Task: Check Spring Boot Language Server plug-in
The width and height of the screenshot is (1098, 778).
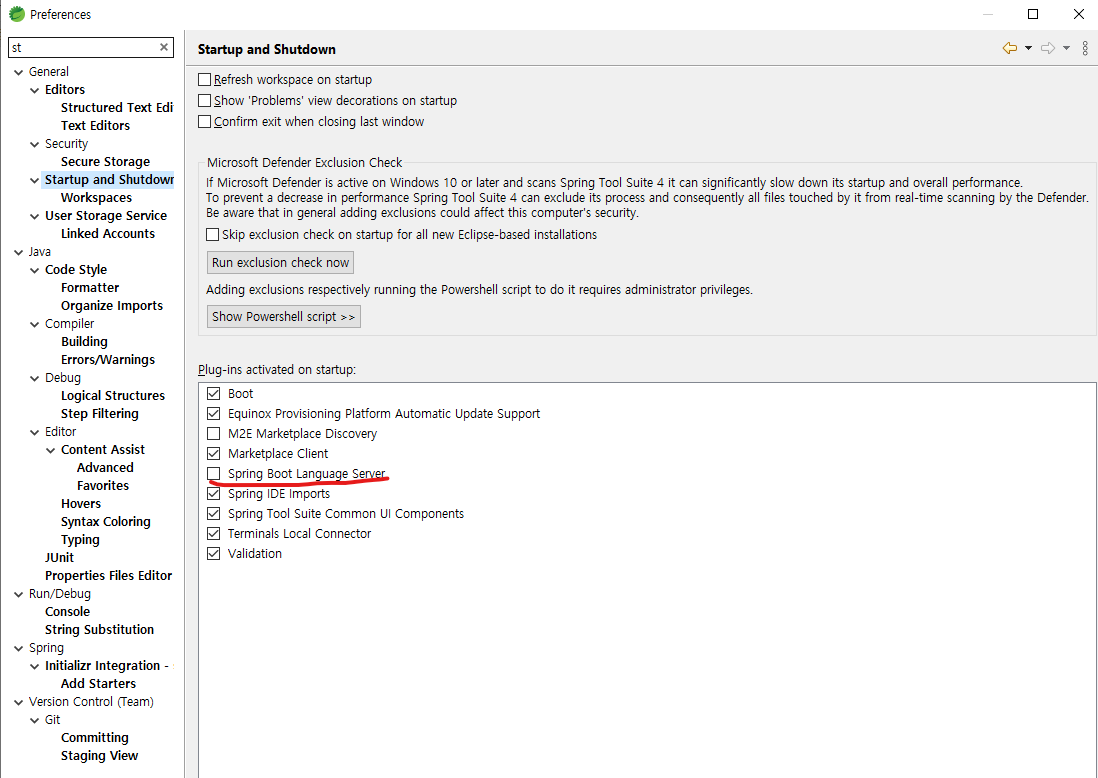Action: [214, 473]
